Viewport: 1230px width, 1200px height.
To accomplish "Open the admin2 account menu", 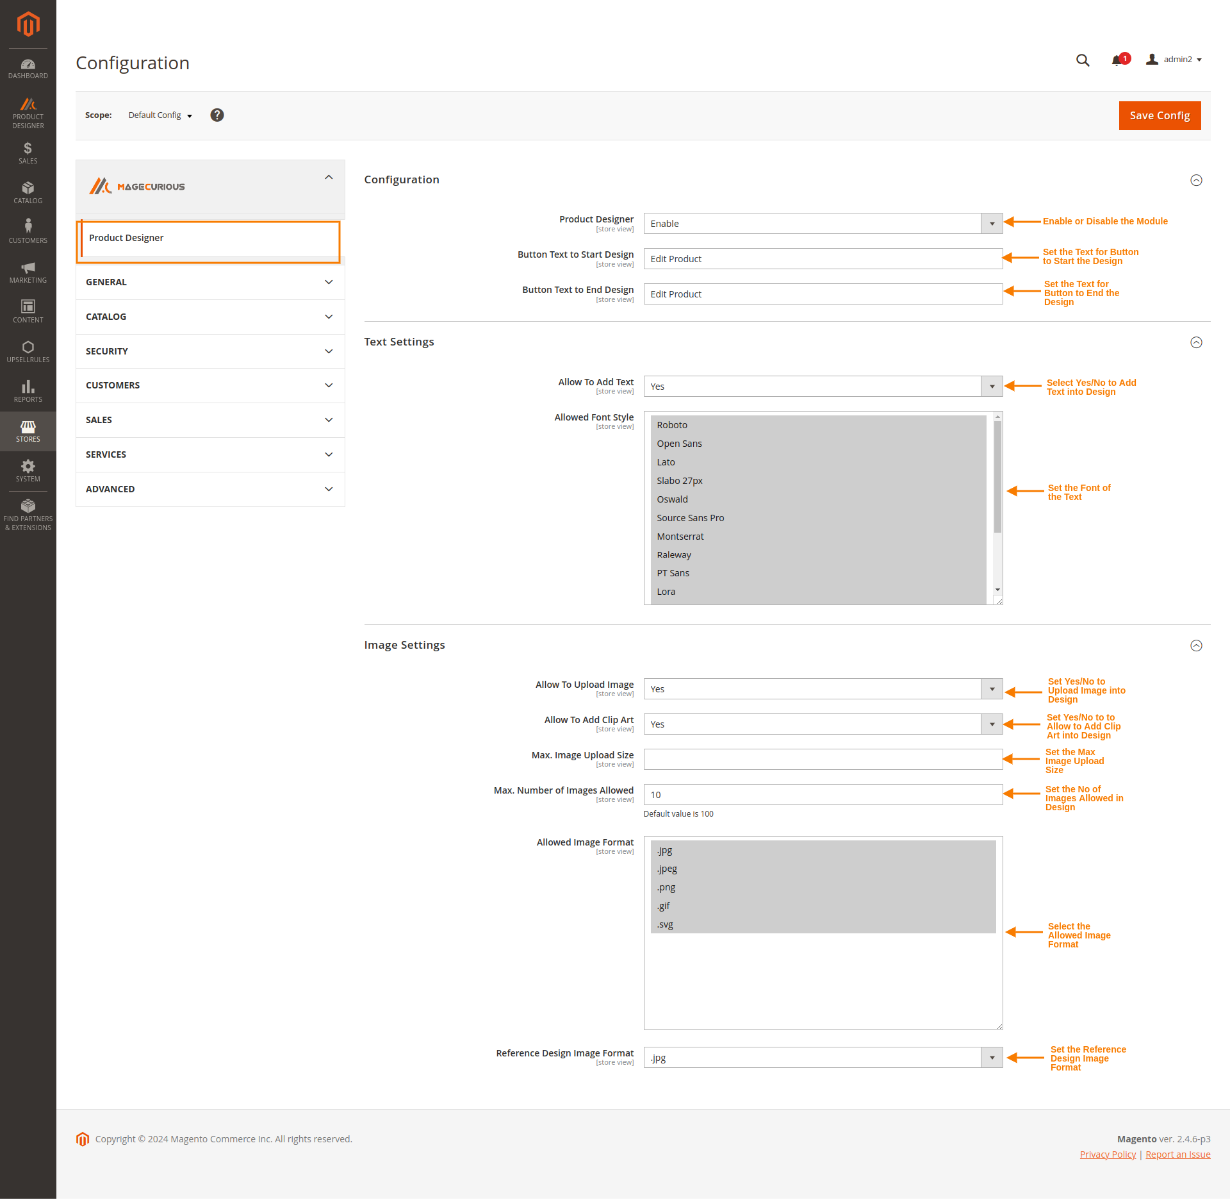I will tap(1172, 59).
